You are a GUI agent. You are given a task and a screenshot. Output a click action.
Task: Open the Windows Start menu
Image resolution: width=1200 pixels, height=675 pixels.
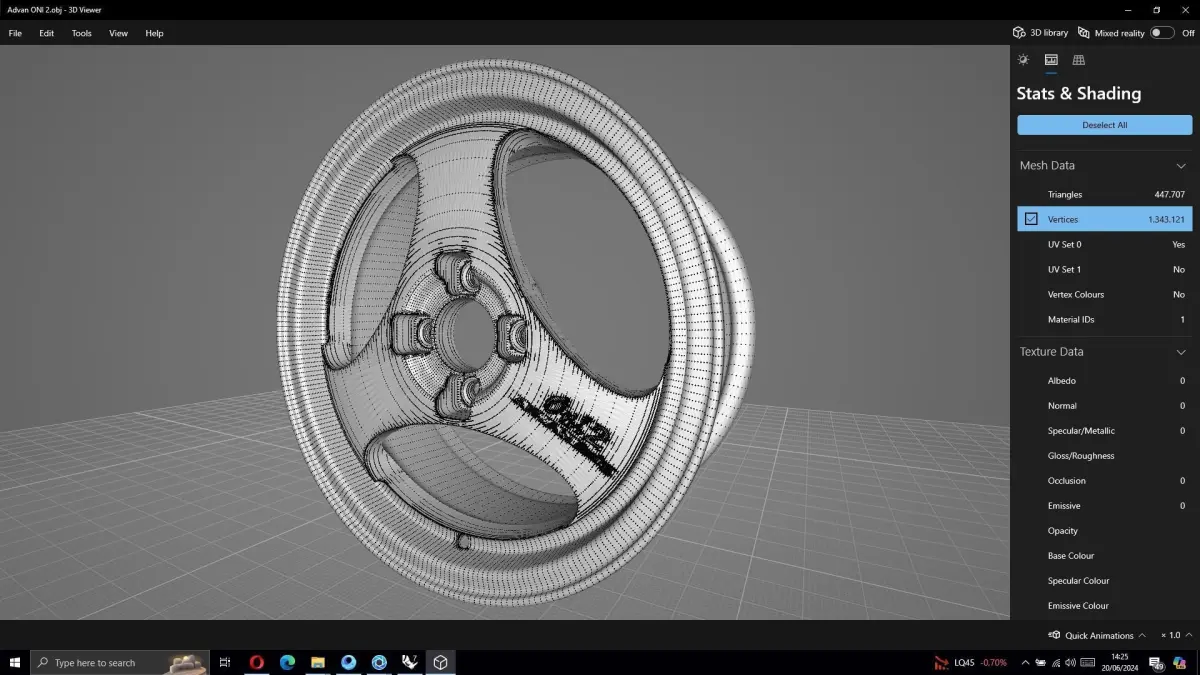coord(15,662)
